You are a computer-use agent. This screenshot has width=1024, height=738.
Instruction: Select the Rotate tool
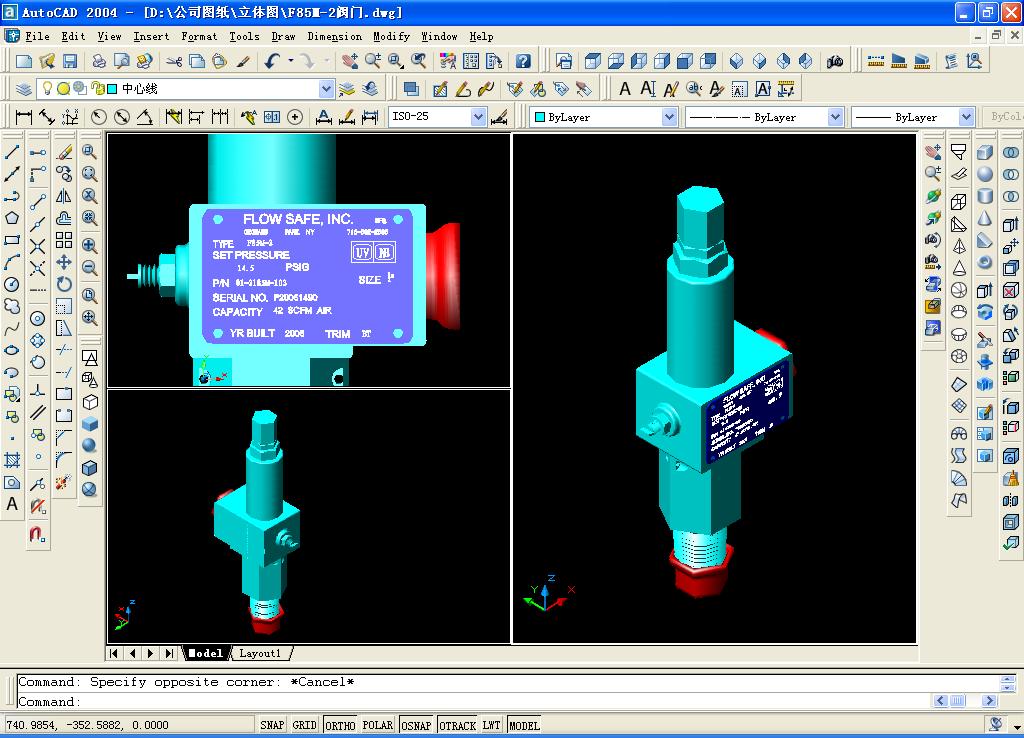tap(64, 284)
